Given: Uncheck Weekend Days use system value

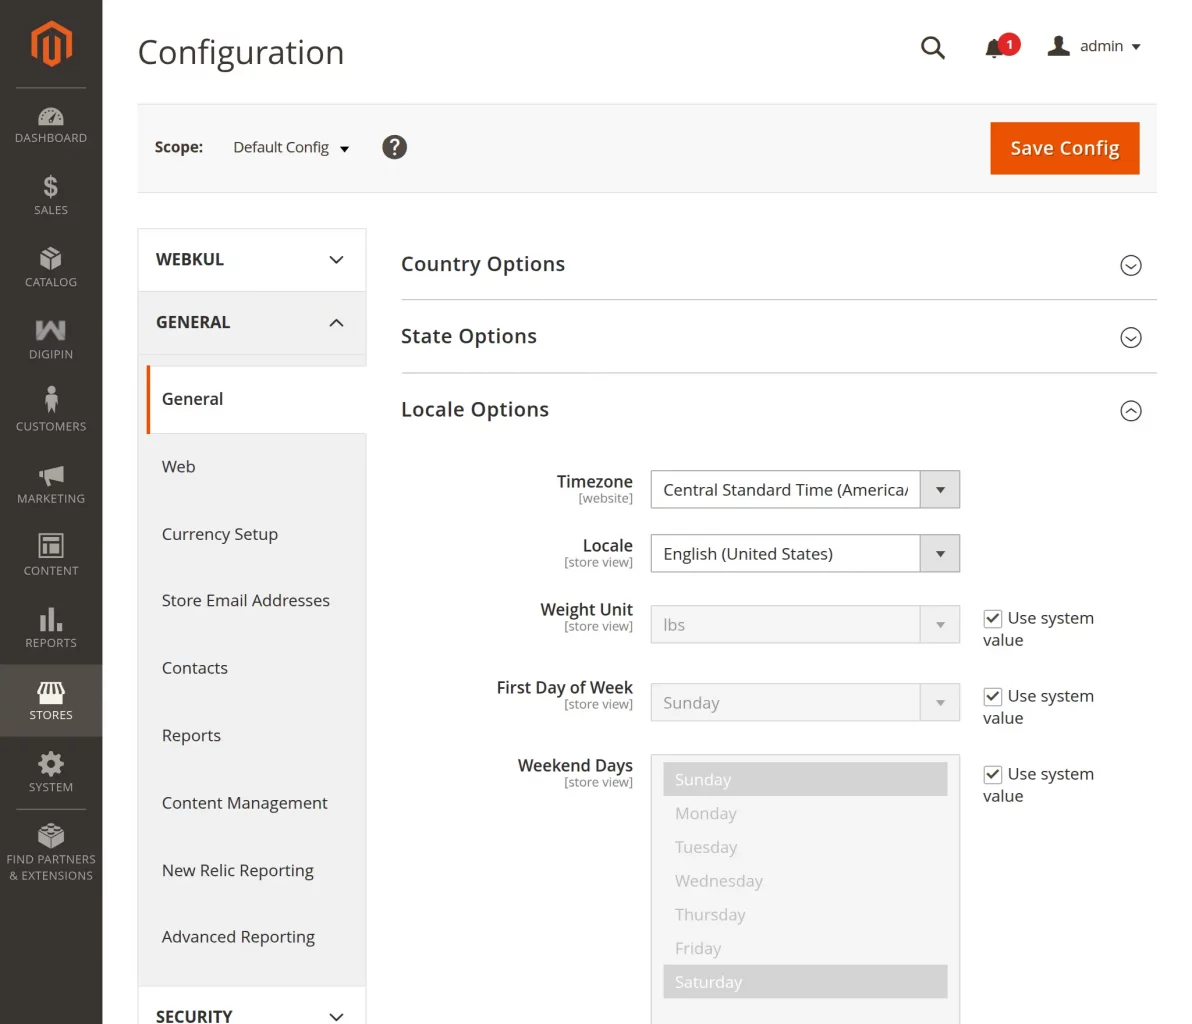Looking at the screenshot, I should click(993, 775).
